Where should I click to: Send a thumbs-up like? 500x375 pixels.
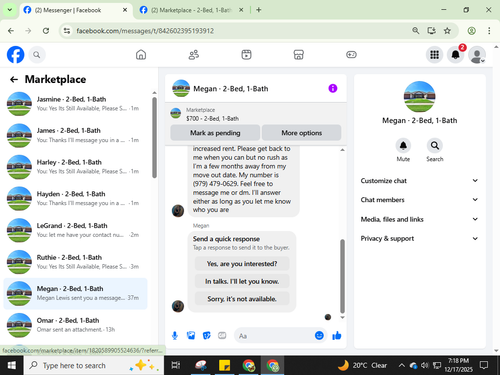click(337, 336)
